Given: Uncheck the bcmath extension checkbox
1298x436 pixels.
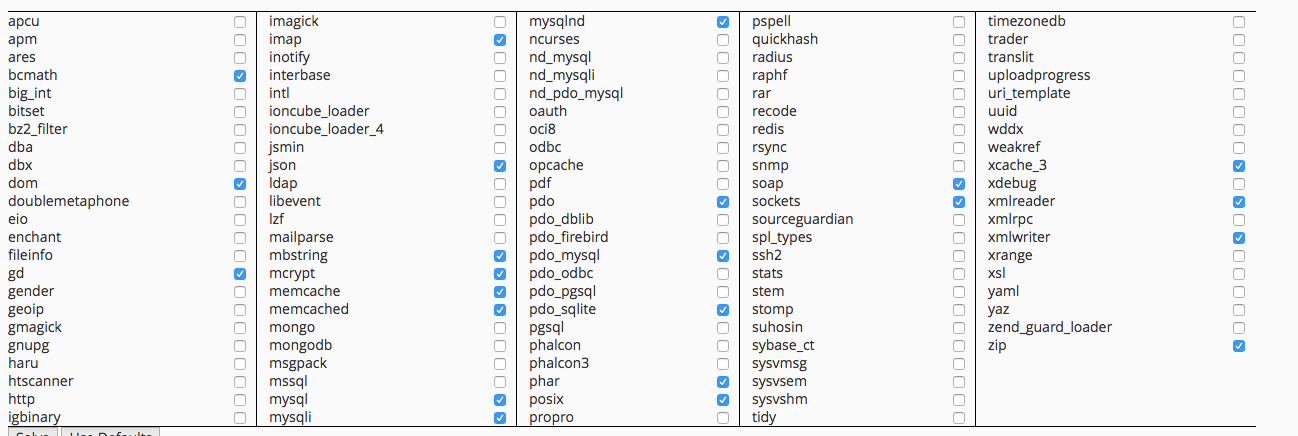Looking at the screenshot, I should pos(240,75).
